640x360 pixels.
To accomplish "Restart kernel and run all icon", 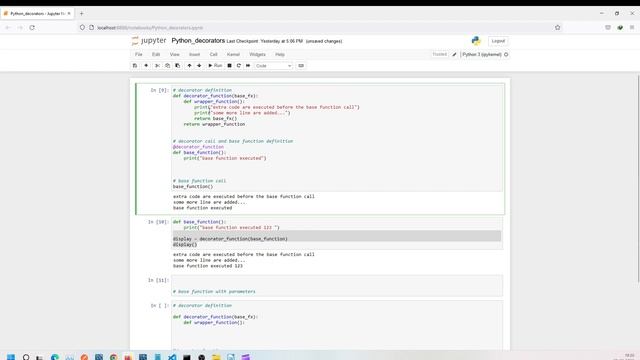I will 248,66.
